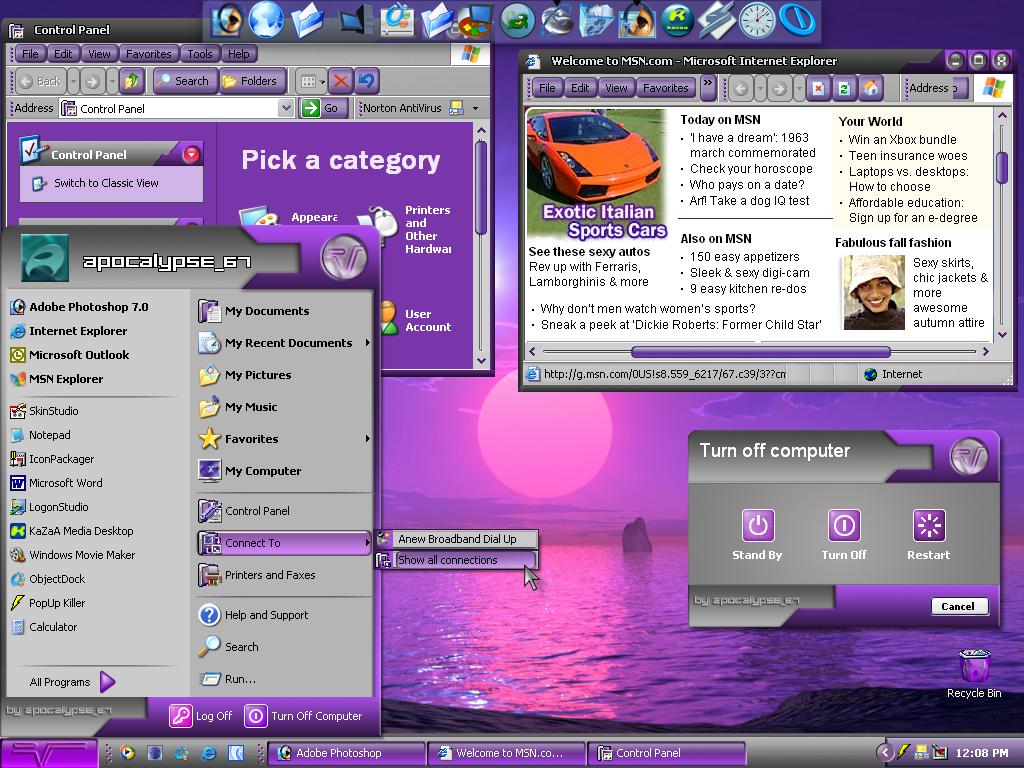Click the Stop icon in Internet Explorer toolbar

[x=818, y=88]
